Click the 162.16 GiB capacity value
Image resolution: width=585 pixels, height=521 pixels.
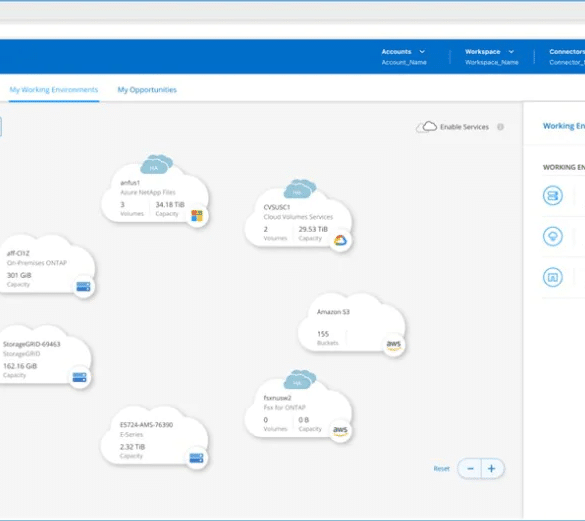[x=20, y=366]
